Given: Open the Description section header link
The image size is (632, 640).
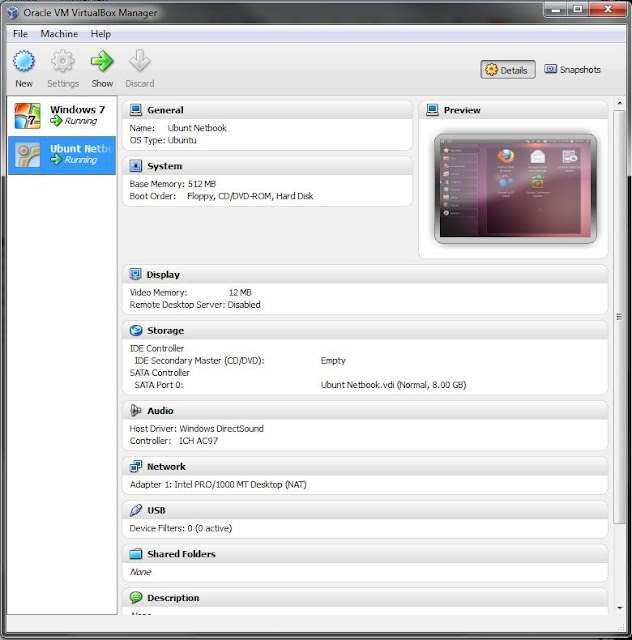Looking at the screenshot, I should (x=173, y=598).
